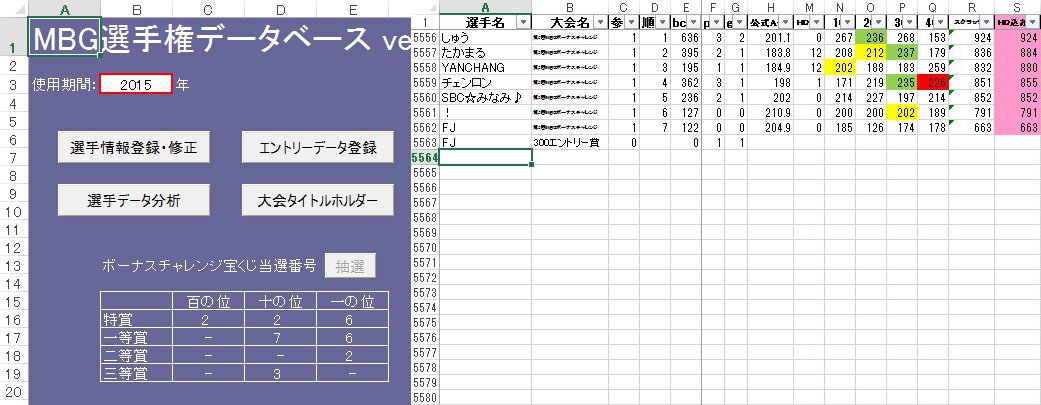Select row header 5564
The width and height of the screenshot is (1041, 405).
425,158
